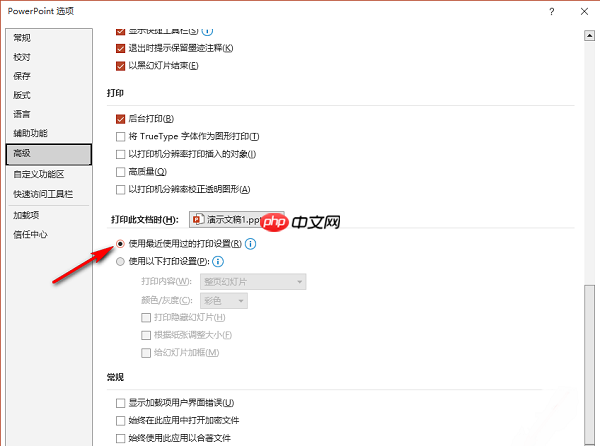Click the help question mark button
The image size is (600, 446).
tap(551, 11)
